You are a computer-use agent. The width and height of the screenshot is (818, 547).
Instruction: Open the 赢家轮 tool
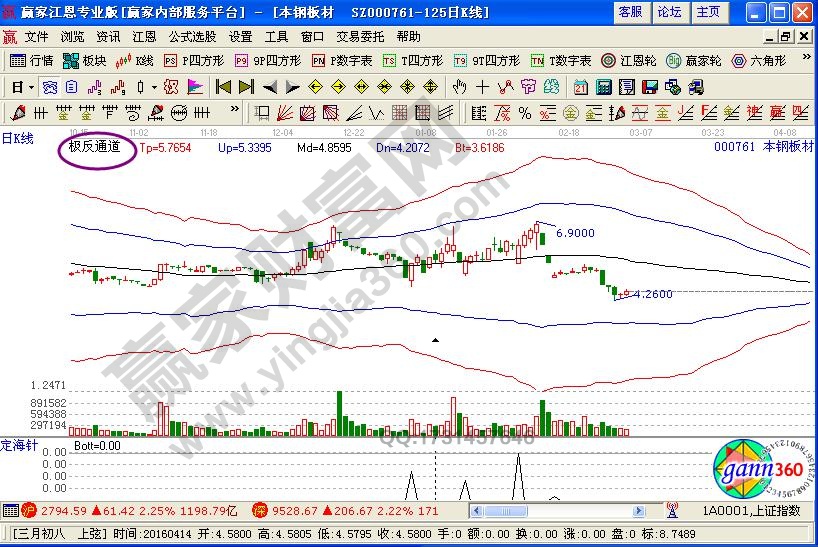(694, 61)
